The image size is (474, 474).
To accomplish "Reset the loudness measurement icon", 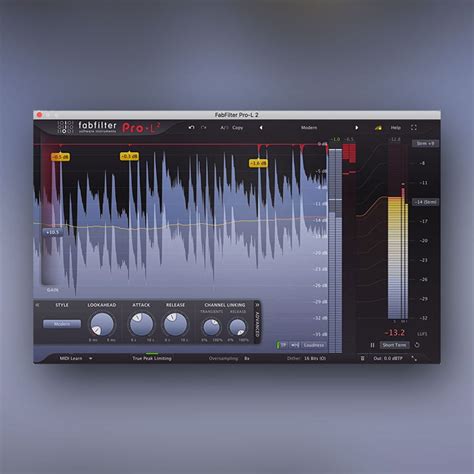I will point(417,345).
